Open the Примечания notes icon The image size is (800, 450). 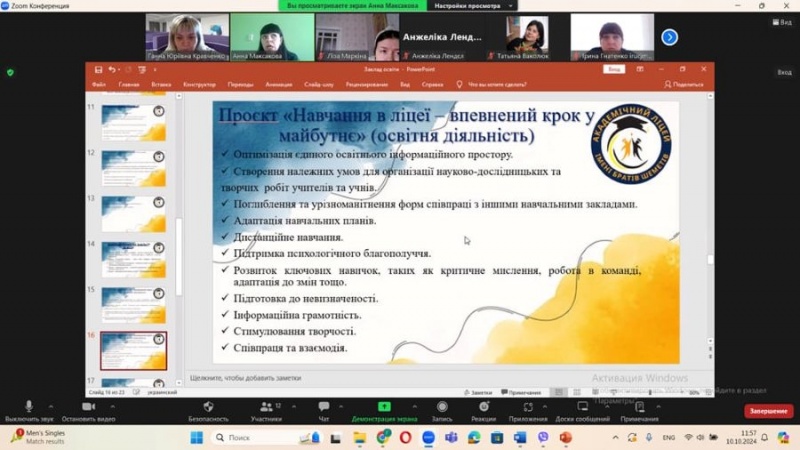tap(639, 409)
